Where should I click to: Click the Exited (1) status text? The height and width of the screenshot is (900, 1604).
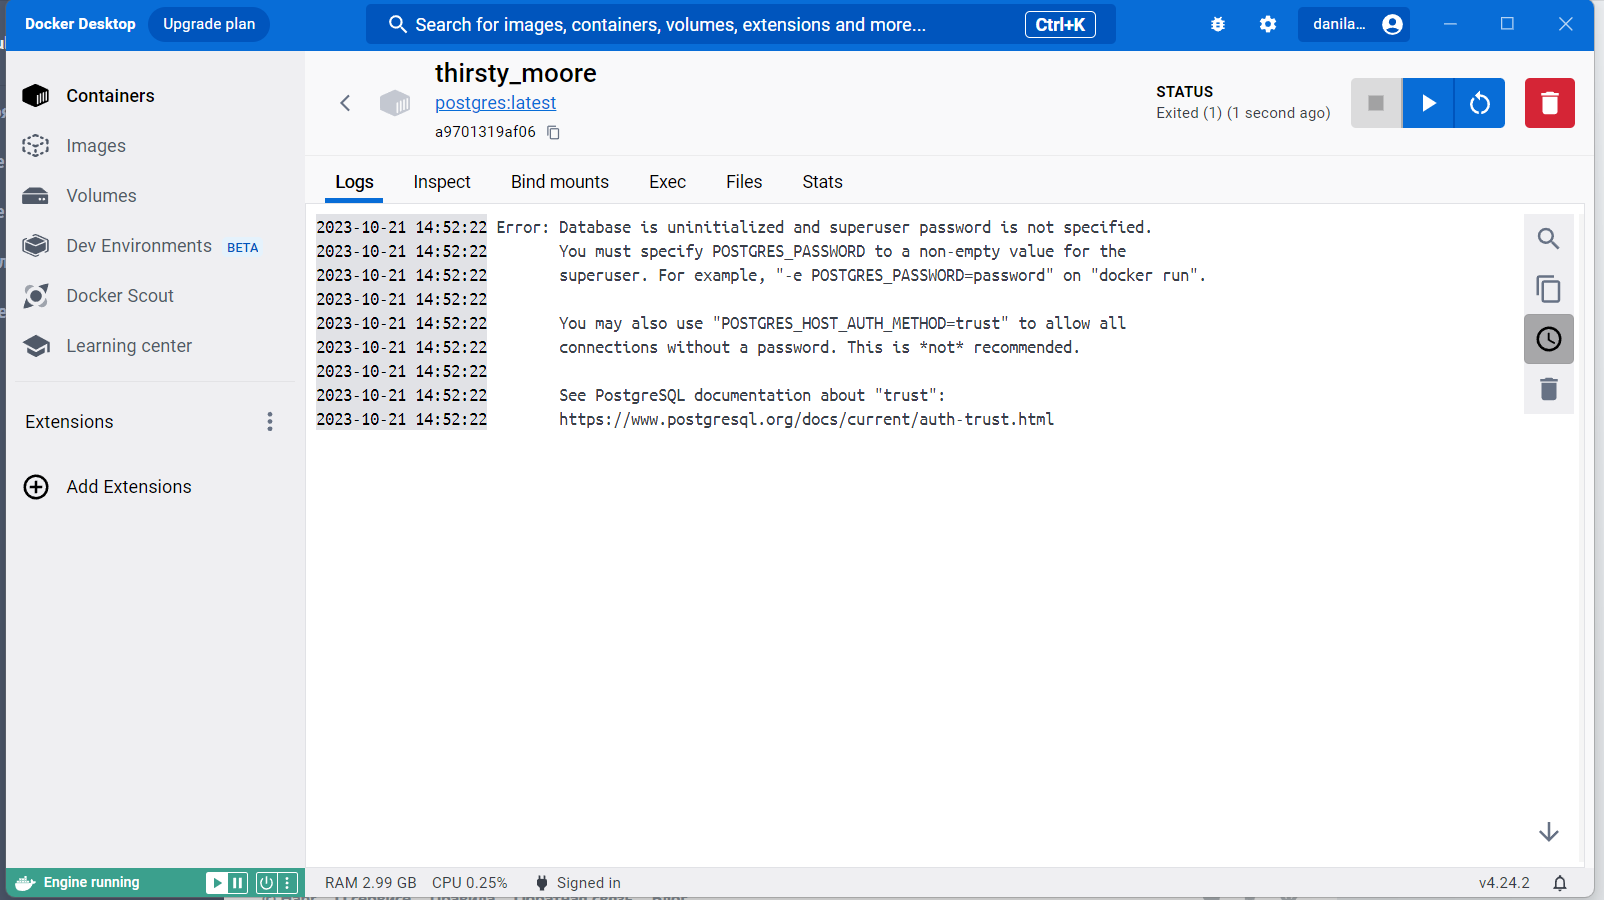coord(1243,113)
